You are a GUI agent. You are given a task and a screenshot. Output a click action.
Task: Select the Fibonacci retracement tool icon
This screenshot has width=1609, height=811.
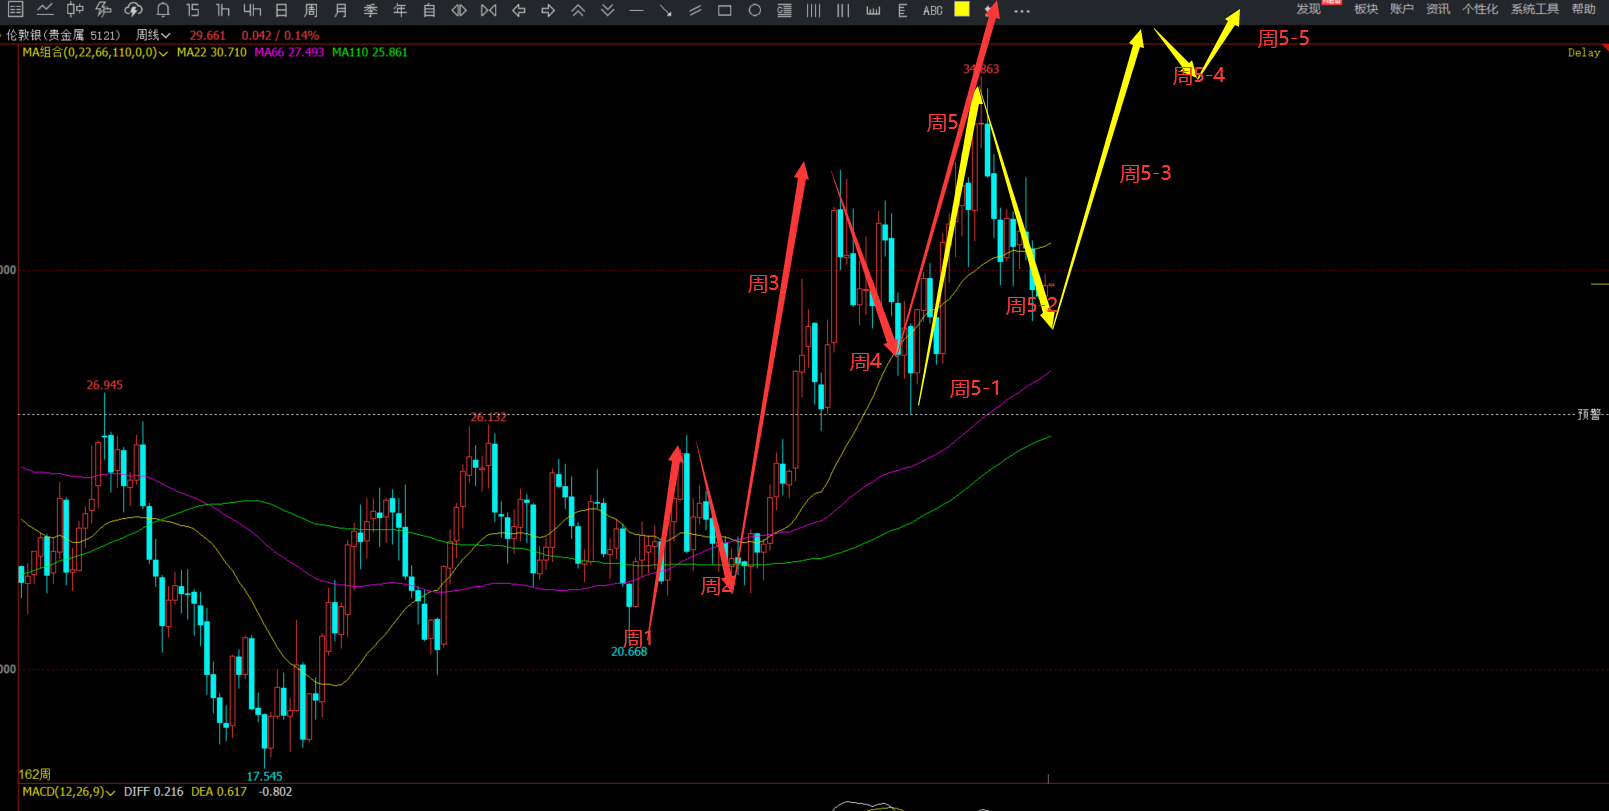point(902,10)
